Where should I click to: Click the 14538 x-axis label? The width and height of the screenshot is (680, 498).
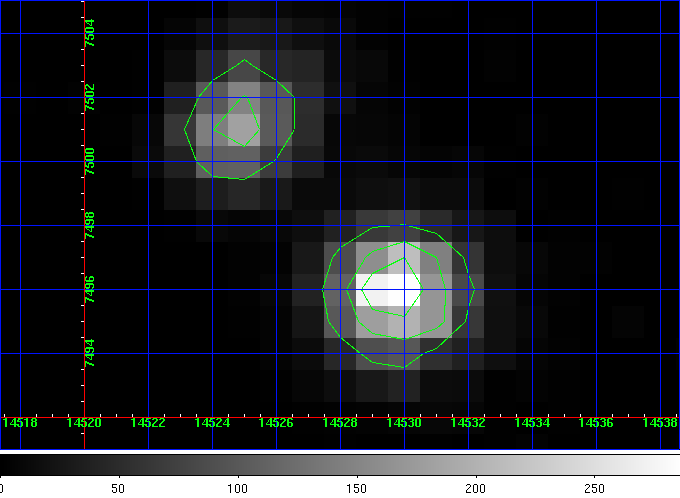coord(660,423)
